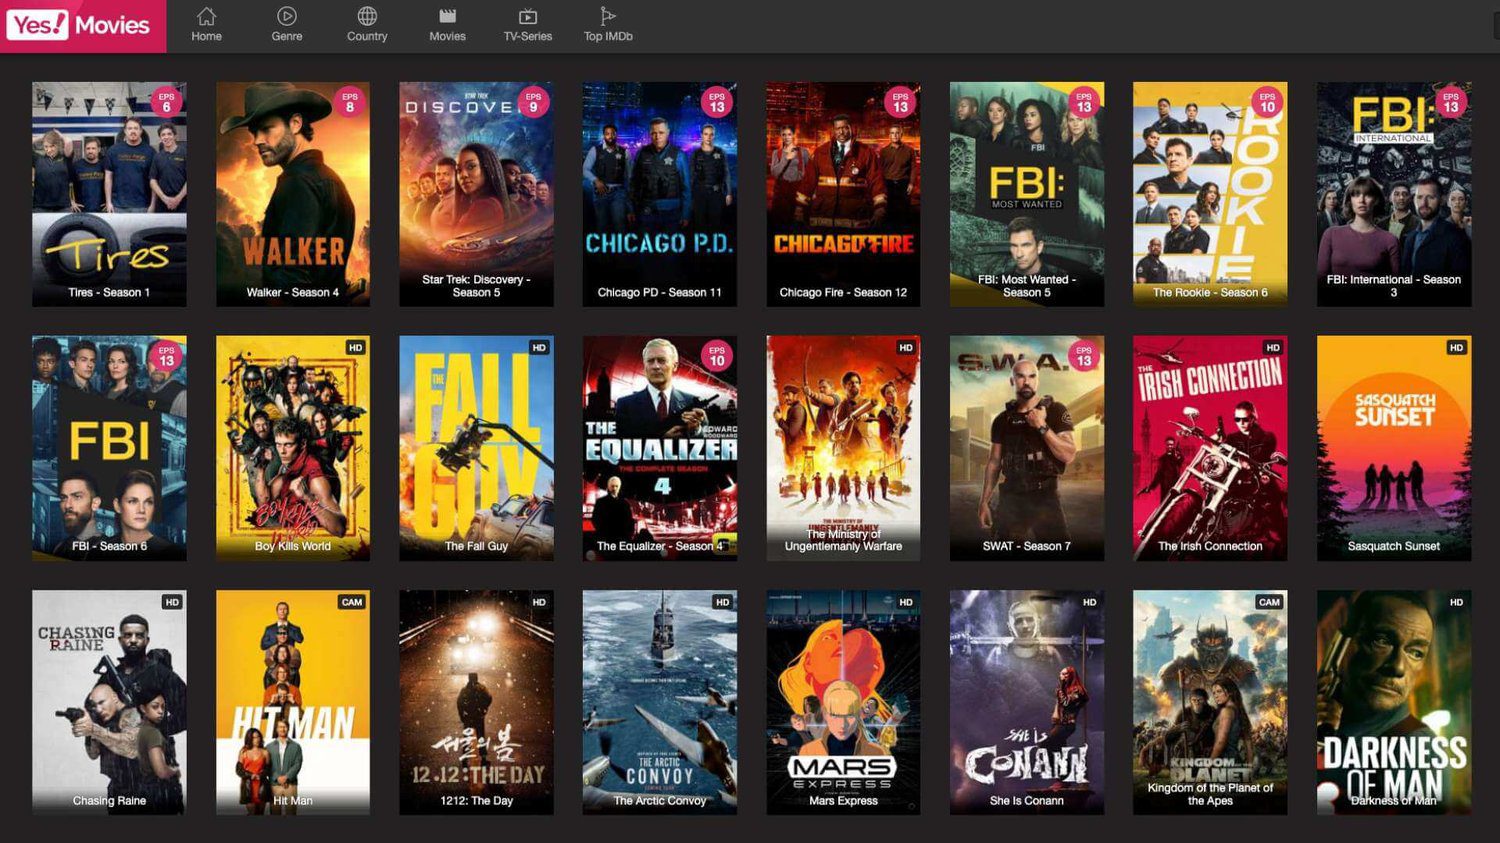The image size is (1500, 843).
Task: Open FBI: International poster
Action: [x=1394, y=194]
